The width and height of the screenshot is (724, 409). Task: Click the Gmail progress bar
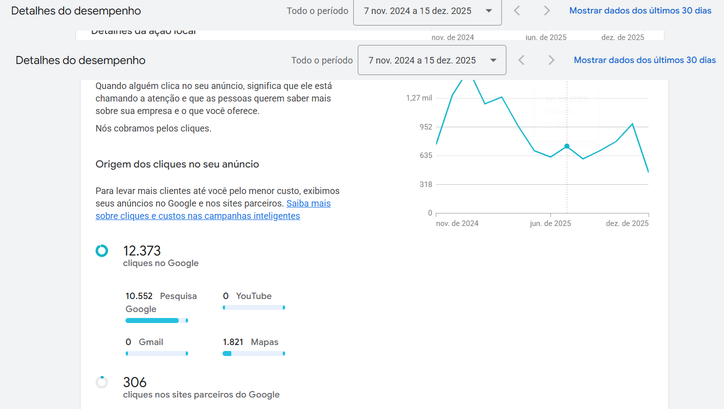(x=157, y=354)
